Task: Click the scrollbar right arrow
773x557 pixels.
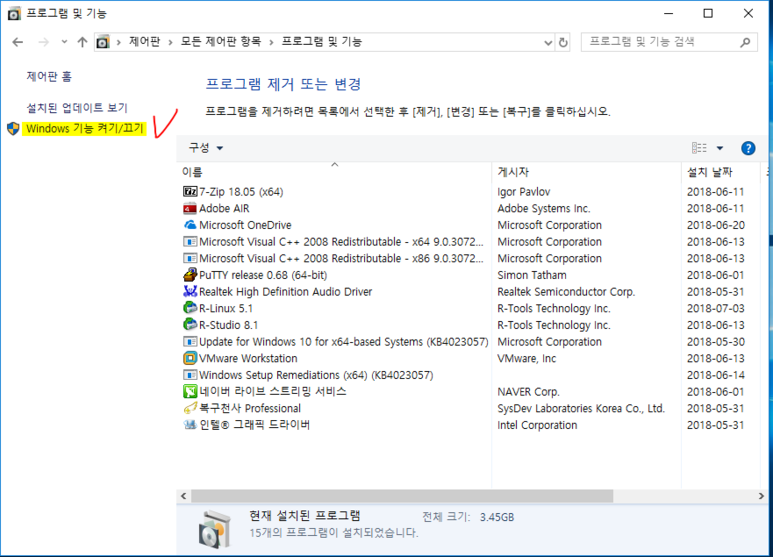Action: point(761,496)
